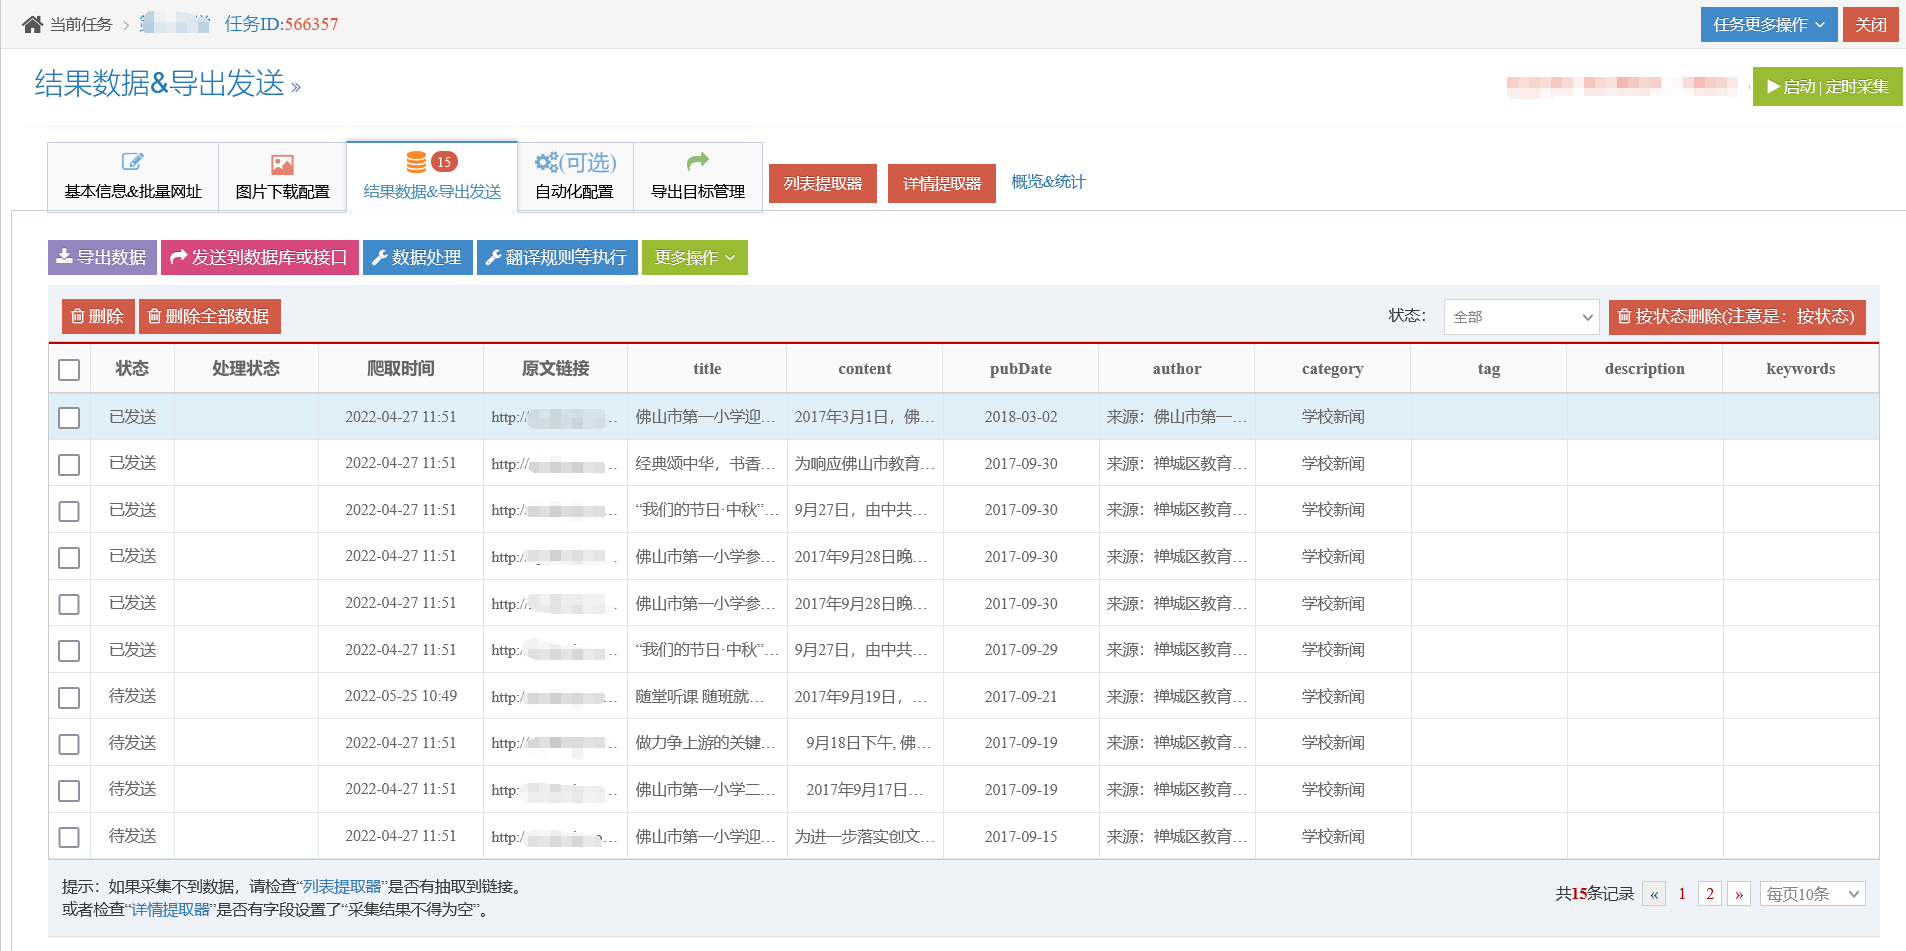Click the keywords column header
Screen dimensions: 1906x951
tap(1801, 369)
